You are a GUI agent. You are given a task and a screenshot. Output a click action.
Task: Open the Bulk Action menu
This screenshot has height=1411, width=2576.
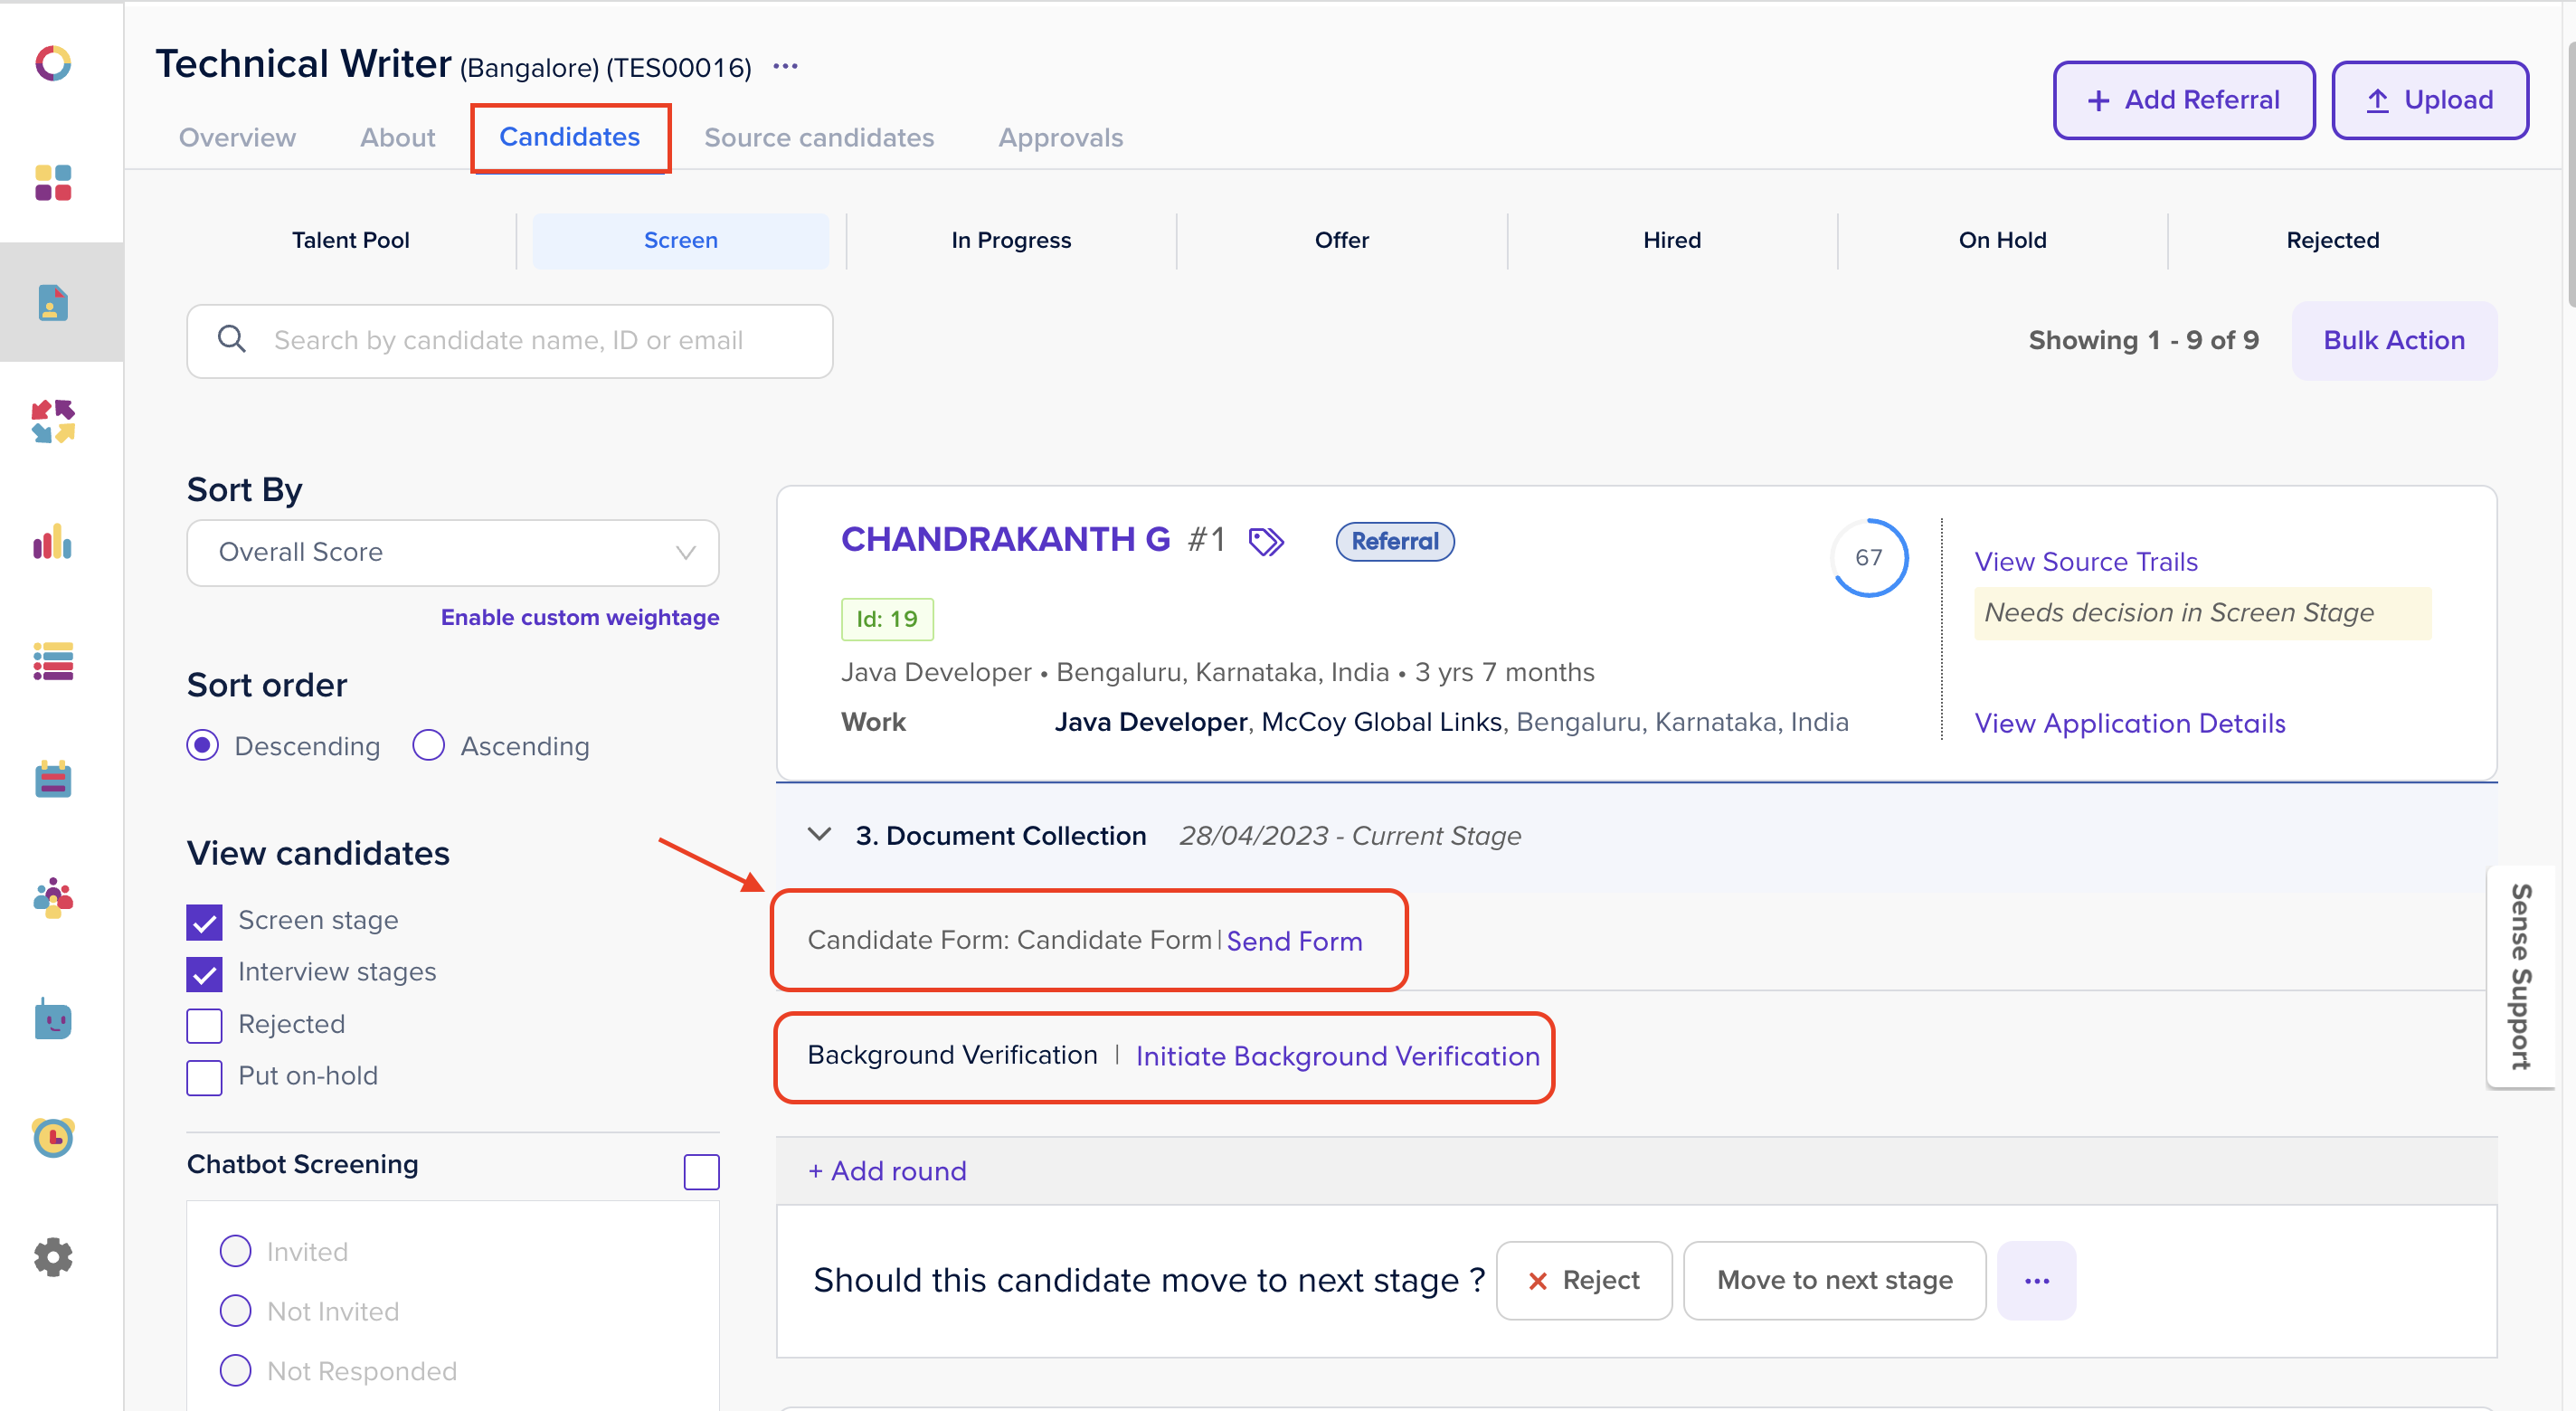[2393, 341]
